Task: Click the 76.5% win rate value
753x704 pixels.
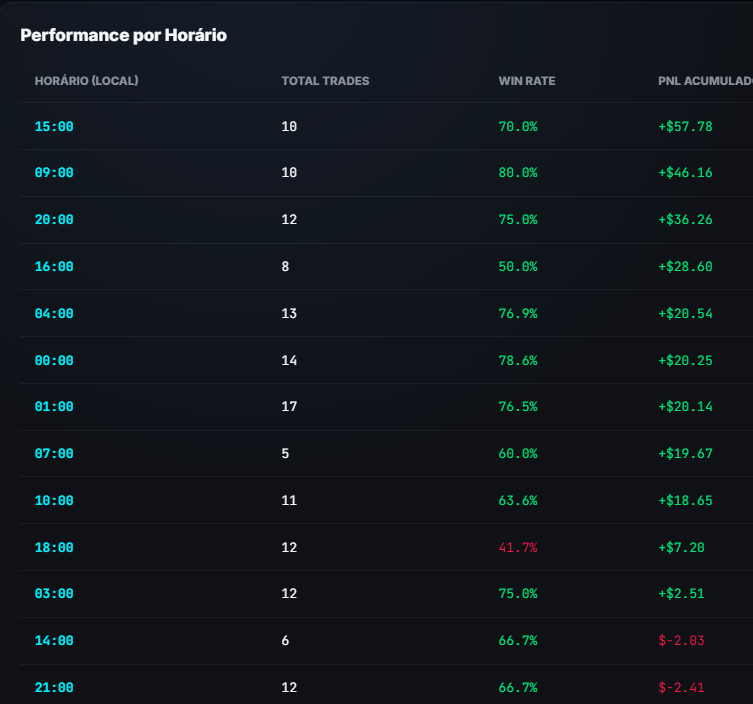Action: pyautogui.click(x=518, y=407)
